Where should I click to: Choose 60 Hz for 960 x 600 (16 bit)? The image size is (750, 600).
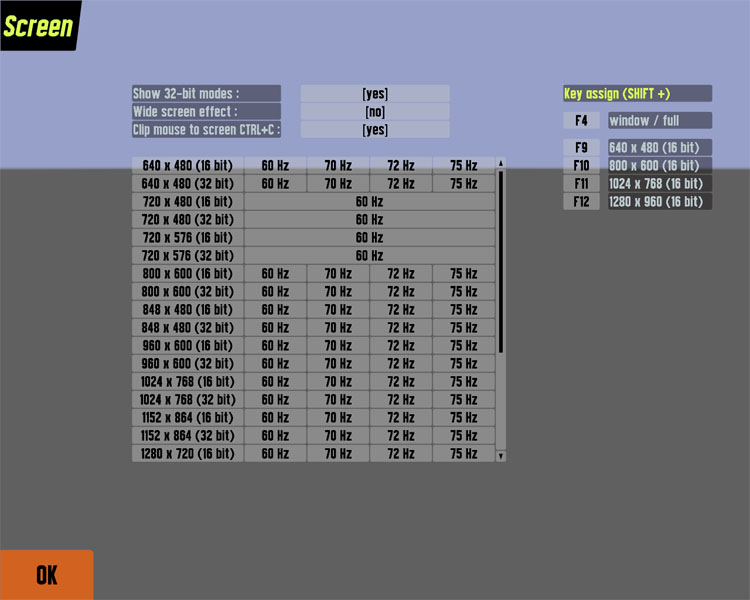coord(275,345)
